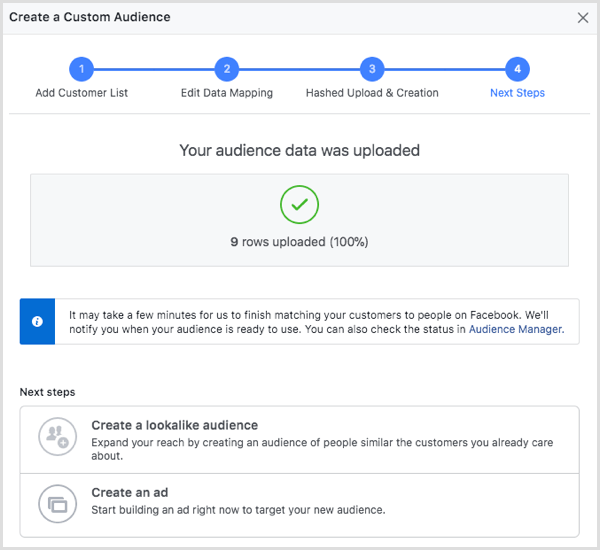Click Create a lookalike audience heading
This screenshot has width=600, height=550.
click(174, 425)
